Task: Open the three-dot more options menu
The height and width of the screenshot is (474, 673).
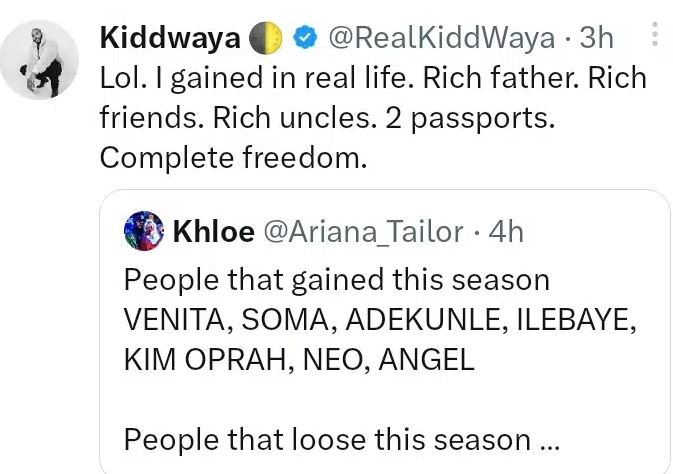Action: pos(655,37)
